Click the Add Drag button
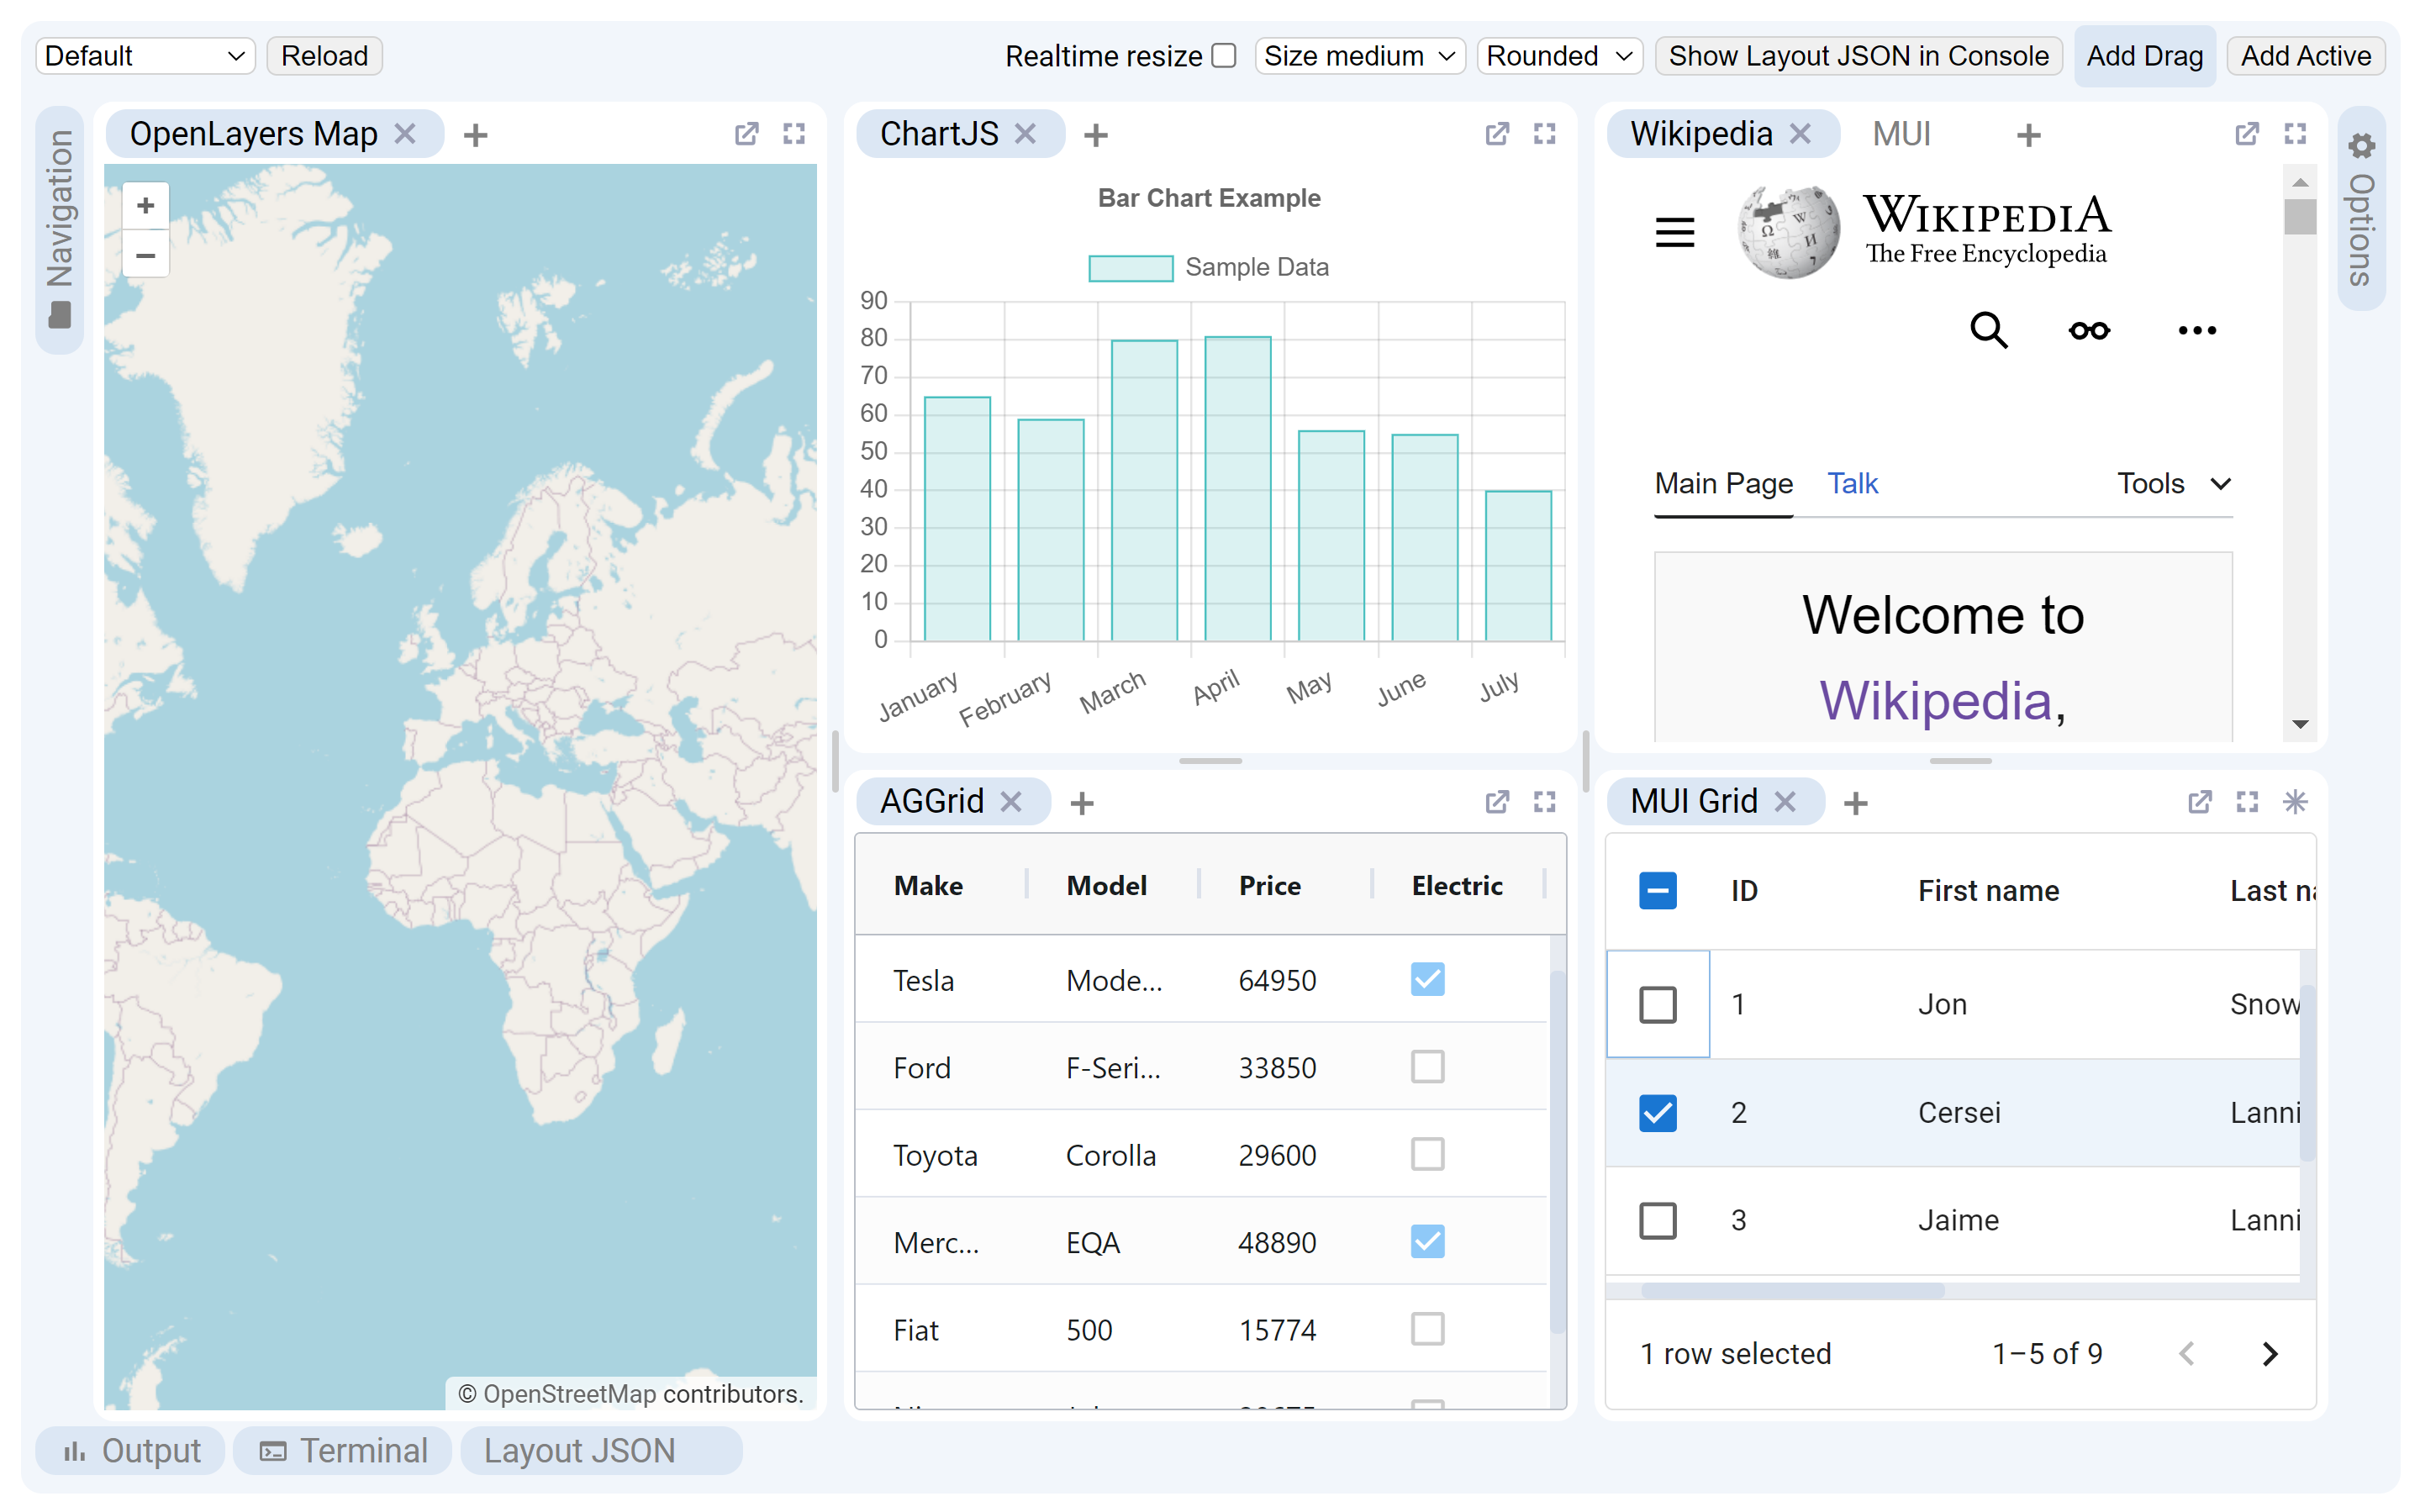Viewport: 2420px width, 1512px height. point(2145,56)
